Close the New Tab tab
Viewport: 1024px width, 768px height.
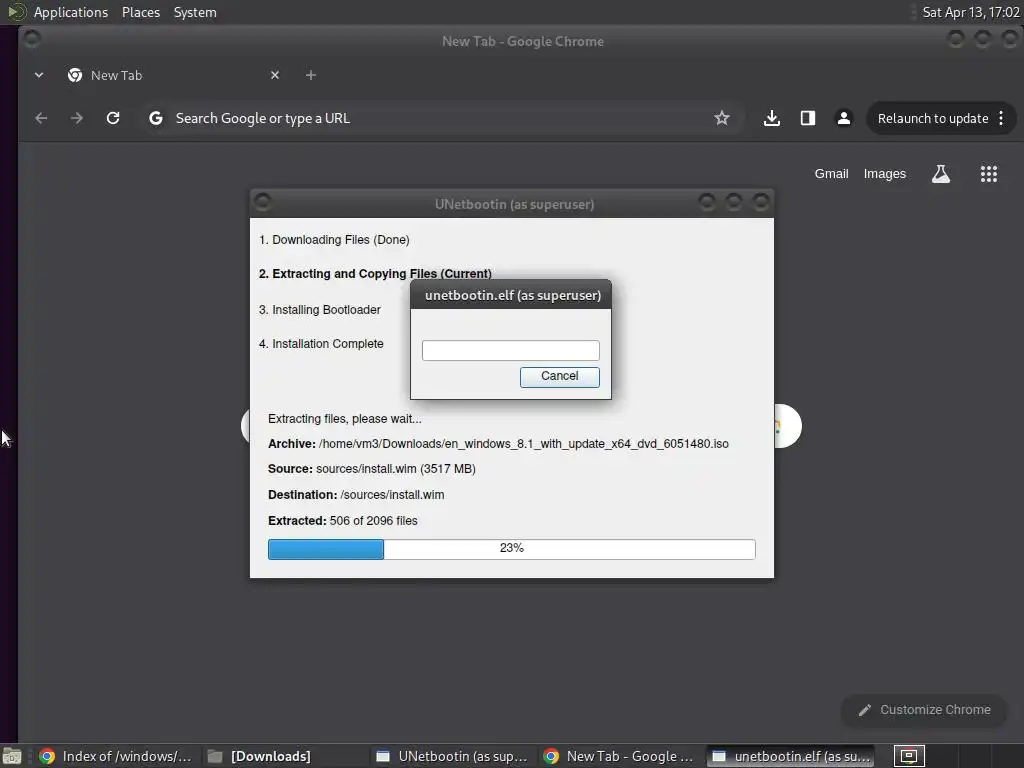click(275, 75)
